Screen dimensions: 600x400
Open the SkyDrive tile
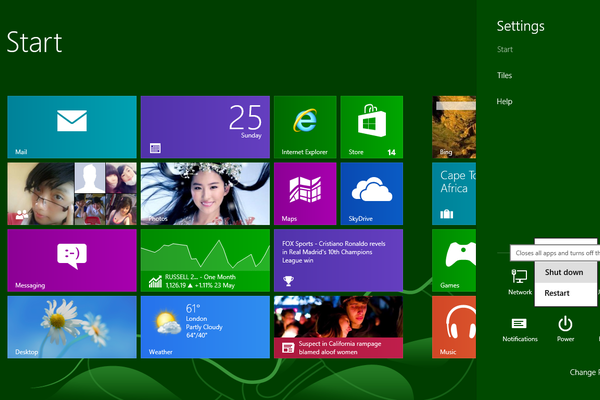pos(372,194)
